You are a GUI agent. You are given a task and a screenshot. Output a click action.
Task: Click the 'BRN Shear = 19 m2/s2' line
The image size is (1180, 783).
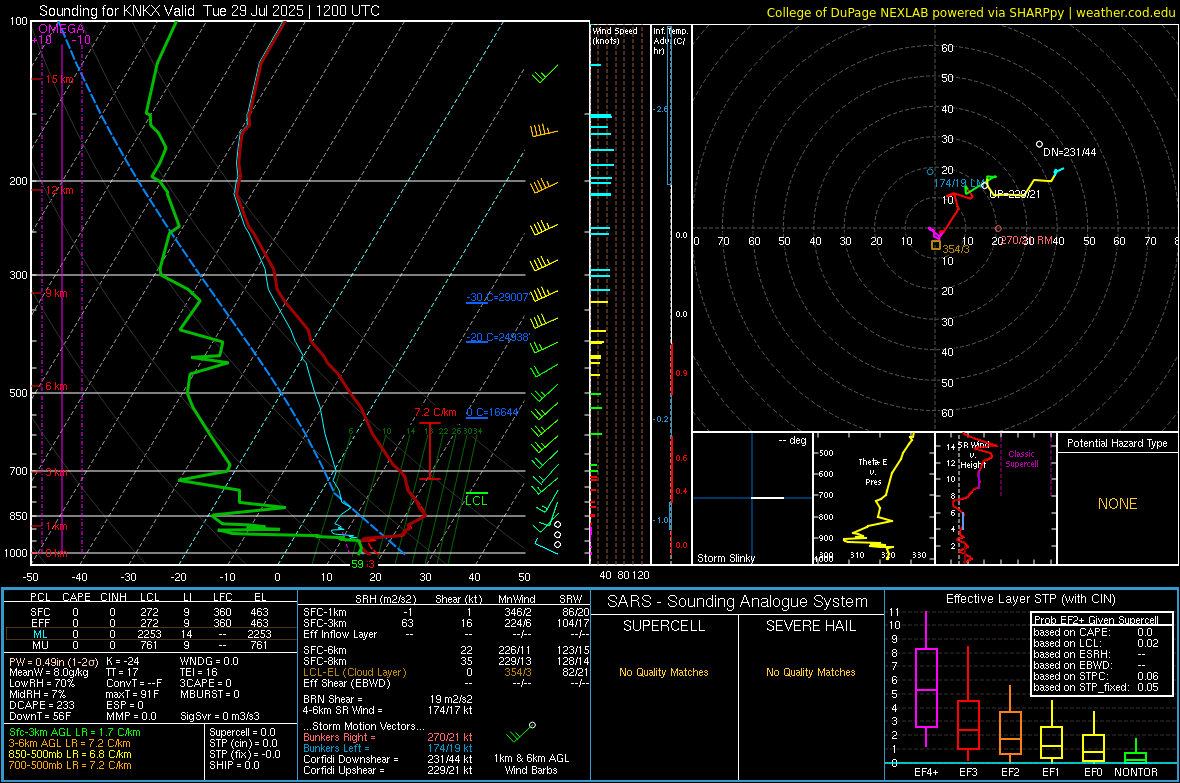click(x=388, y=699)
